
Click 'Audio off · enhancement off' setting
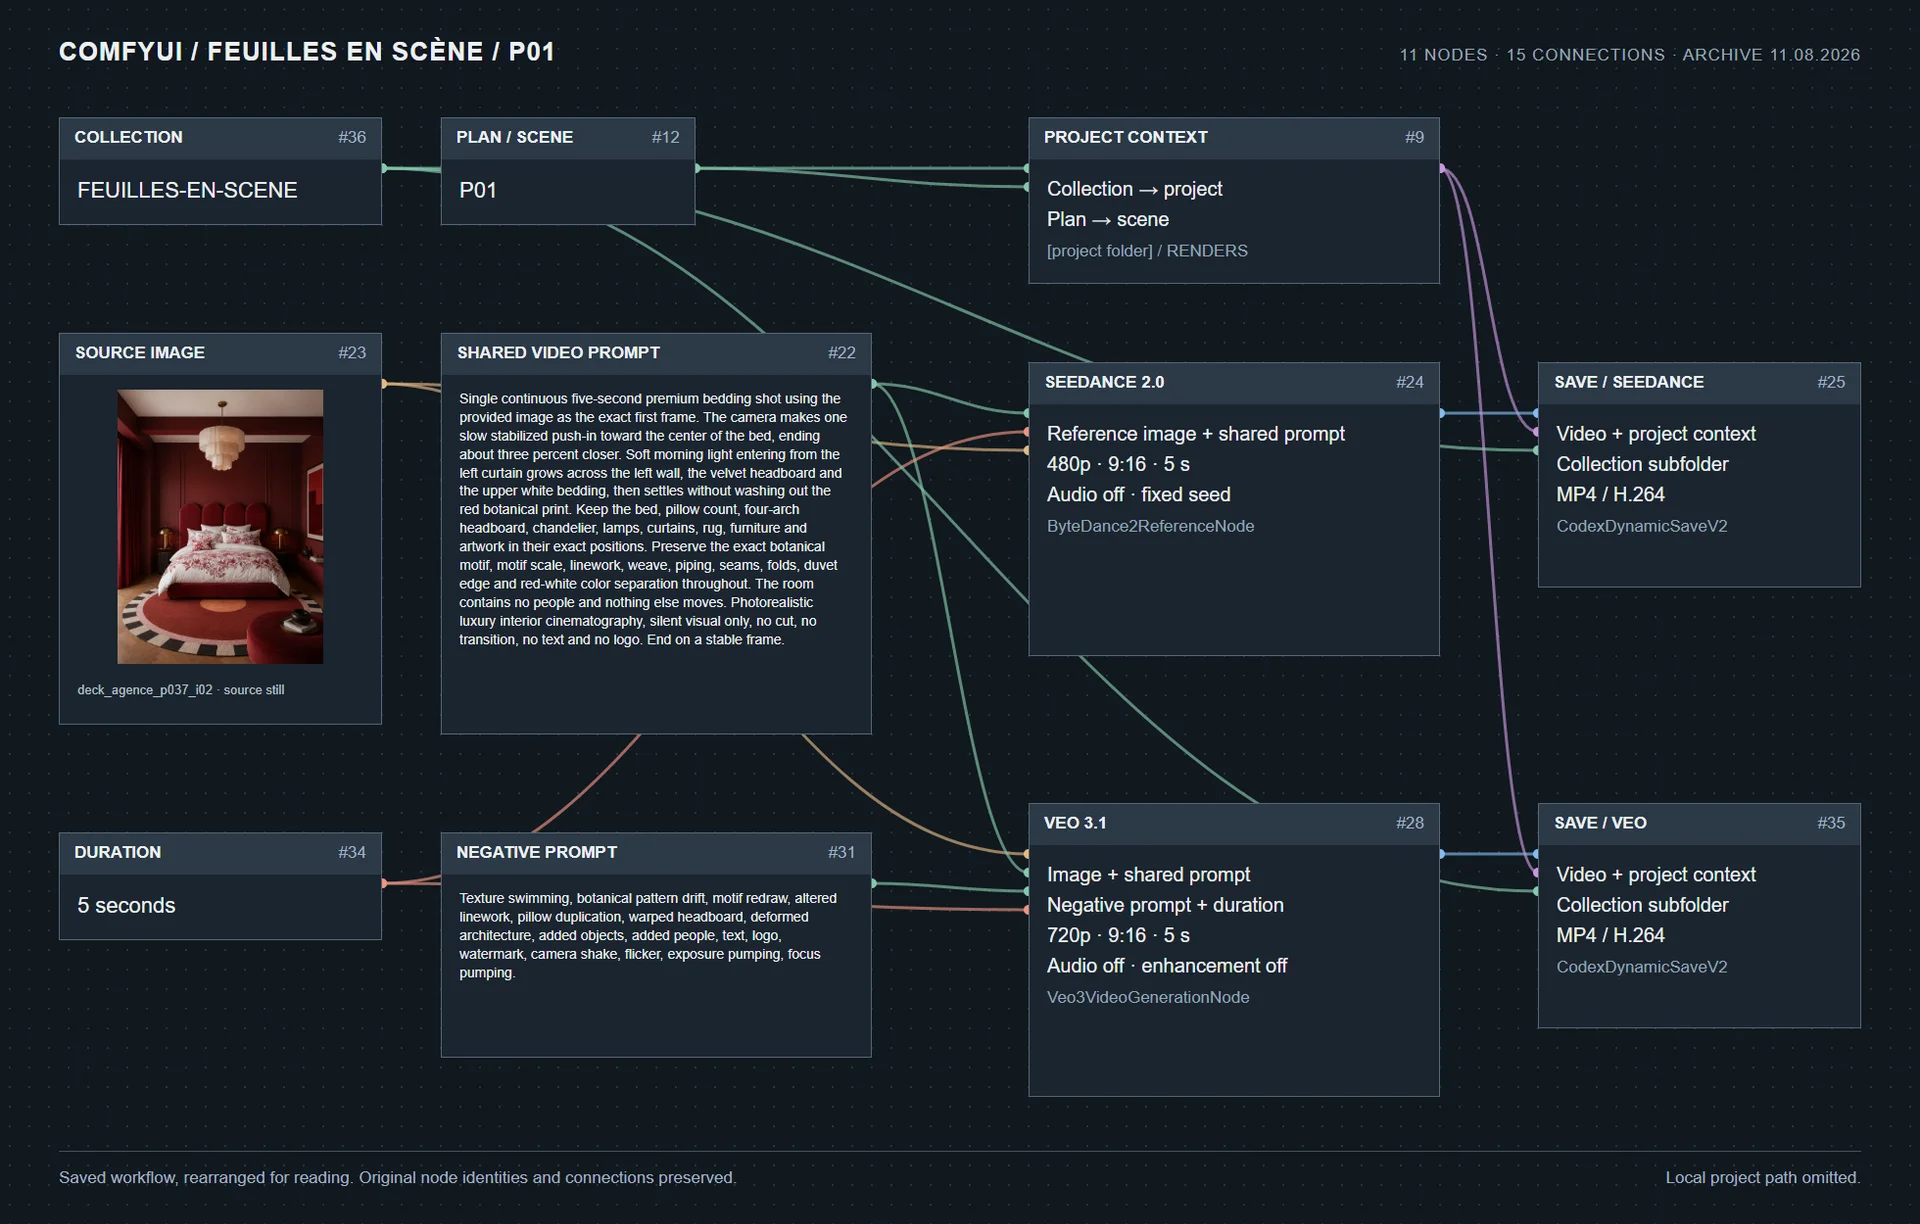click(x=1167, y=966)
